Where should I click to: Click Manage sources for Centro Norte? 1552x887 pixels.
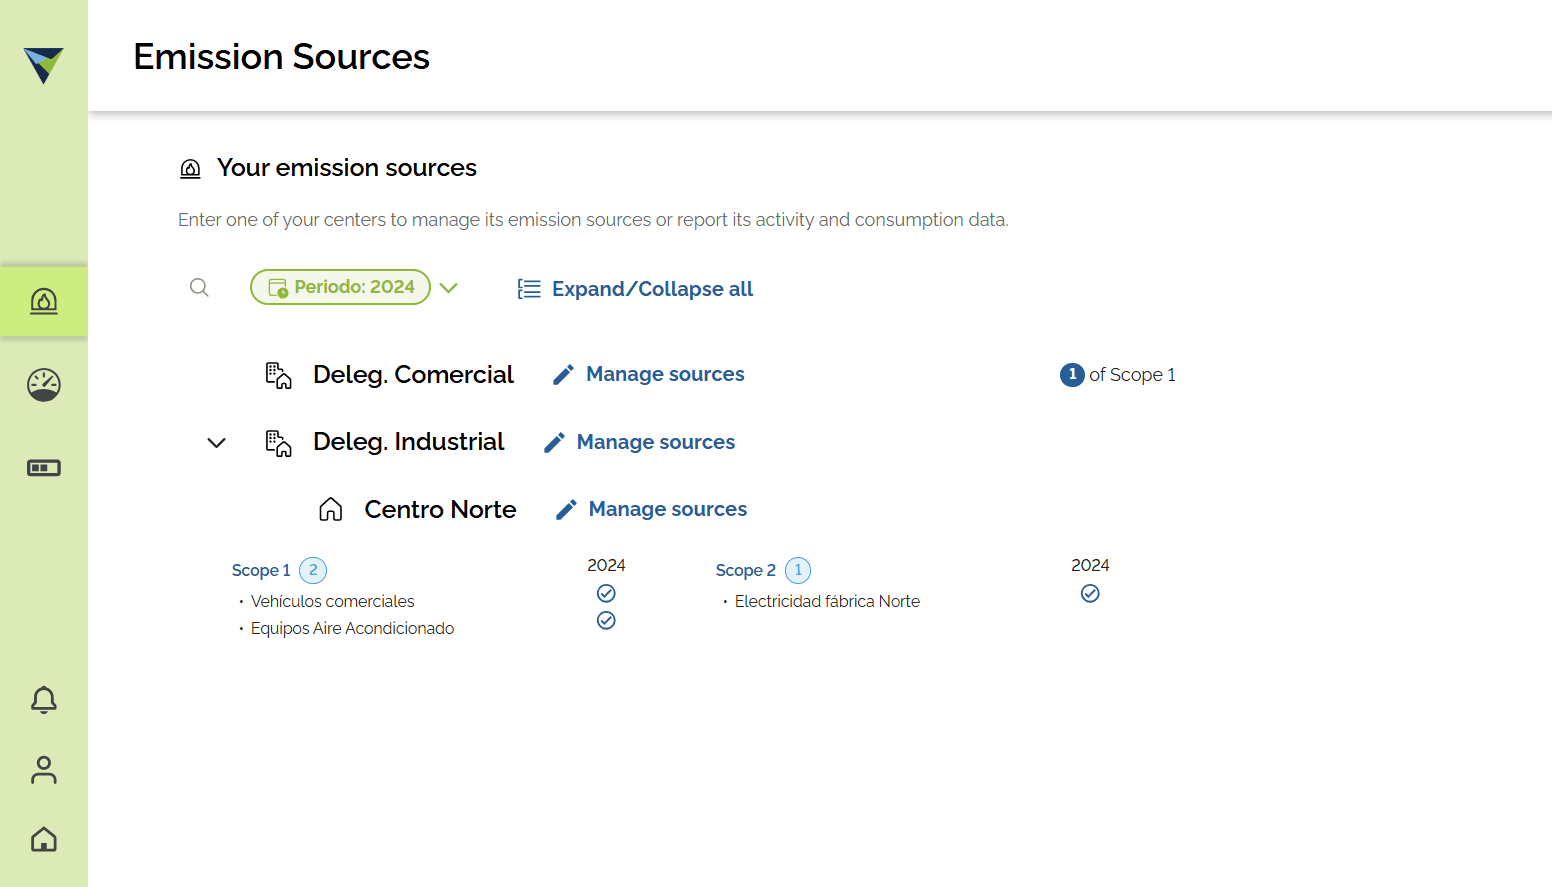(668, 509)
